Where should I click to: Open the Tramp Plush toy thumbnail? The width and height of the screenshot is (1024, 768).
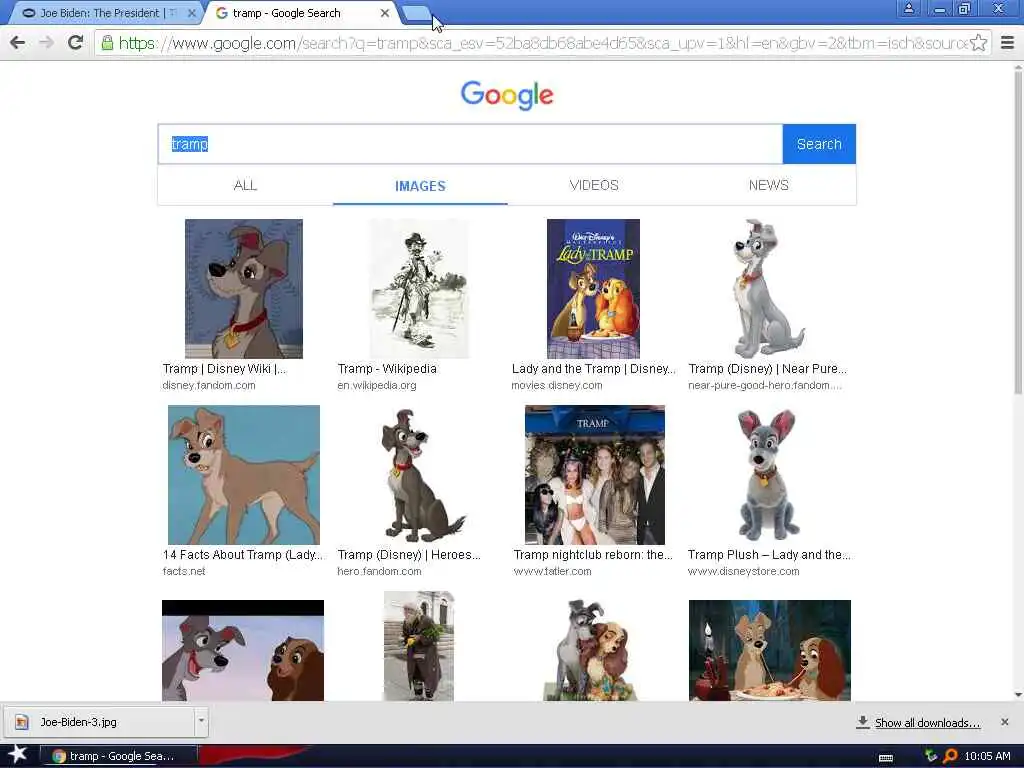click(x=768, y=475)
